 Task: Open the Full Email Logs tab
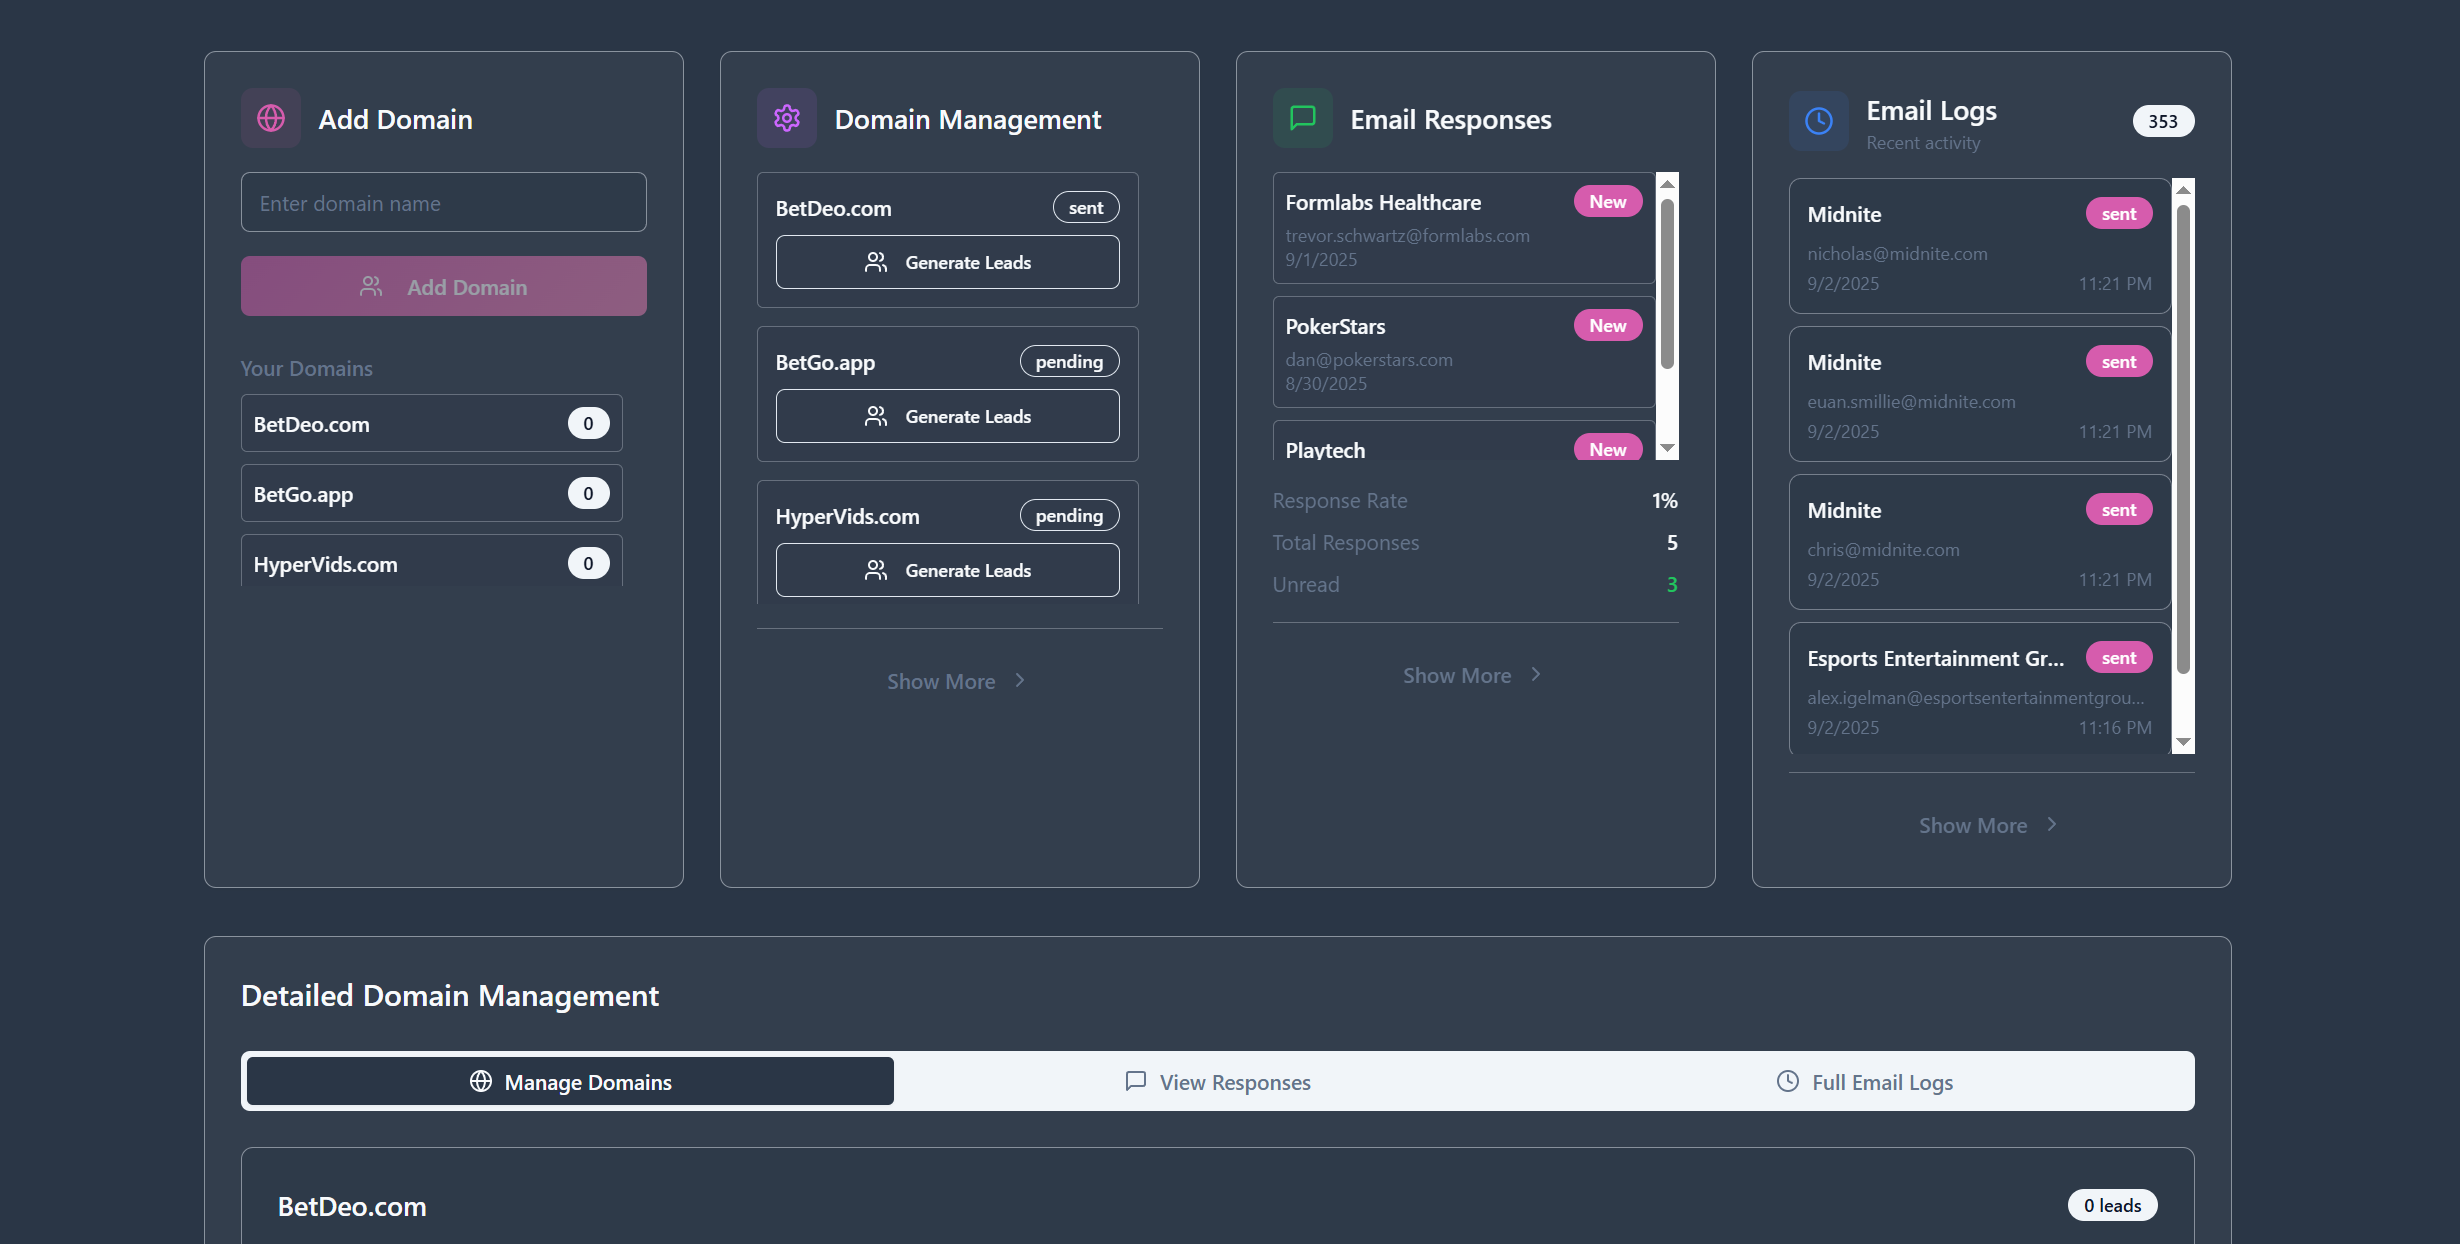(1864, 1082)
